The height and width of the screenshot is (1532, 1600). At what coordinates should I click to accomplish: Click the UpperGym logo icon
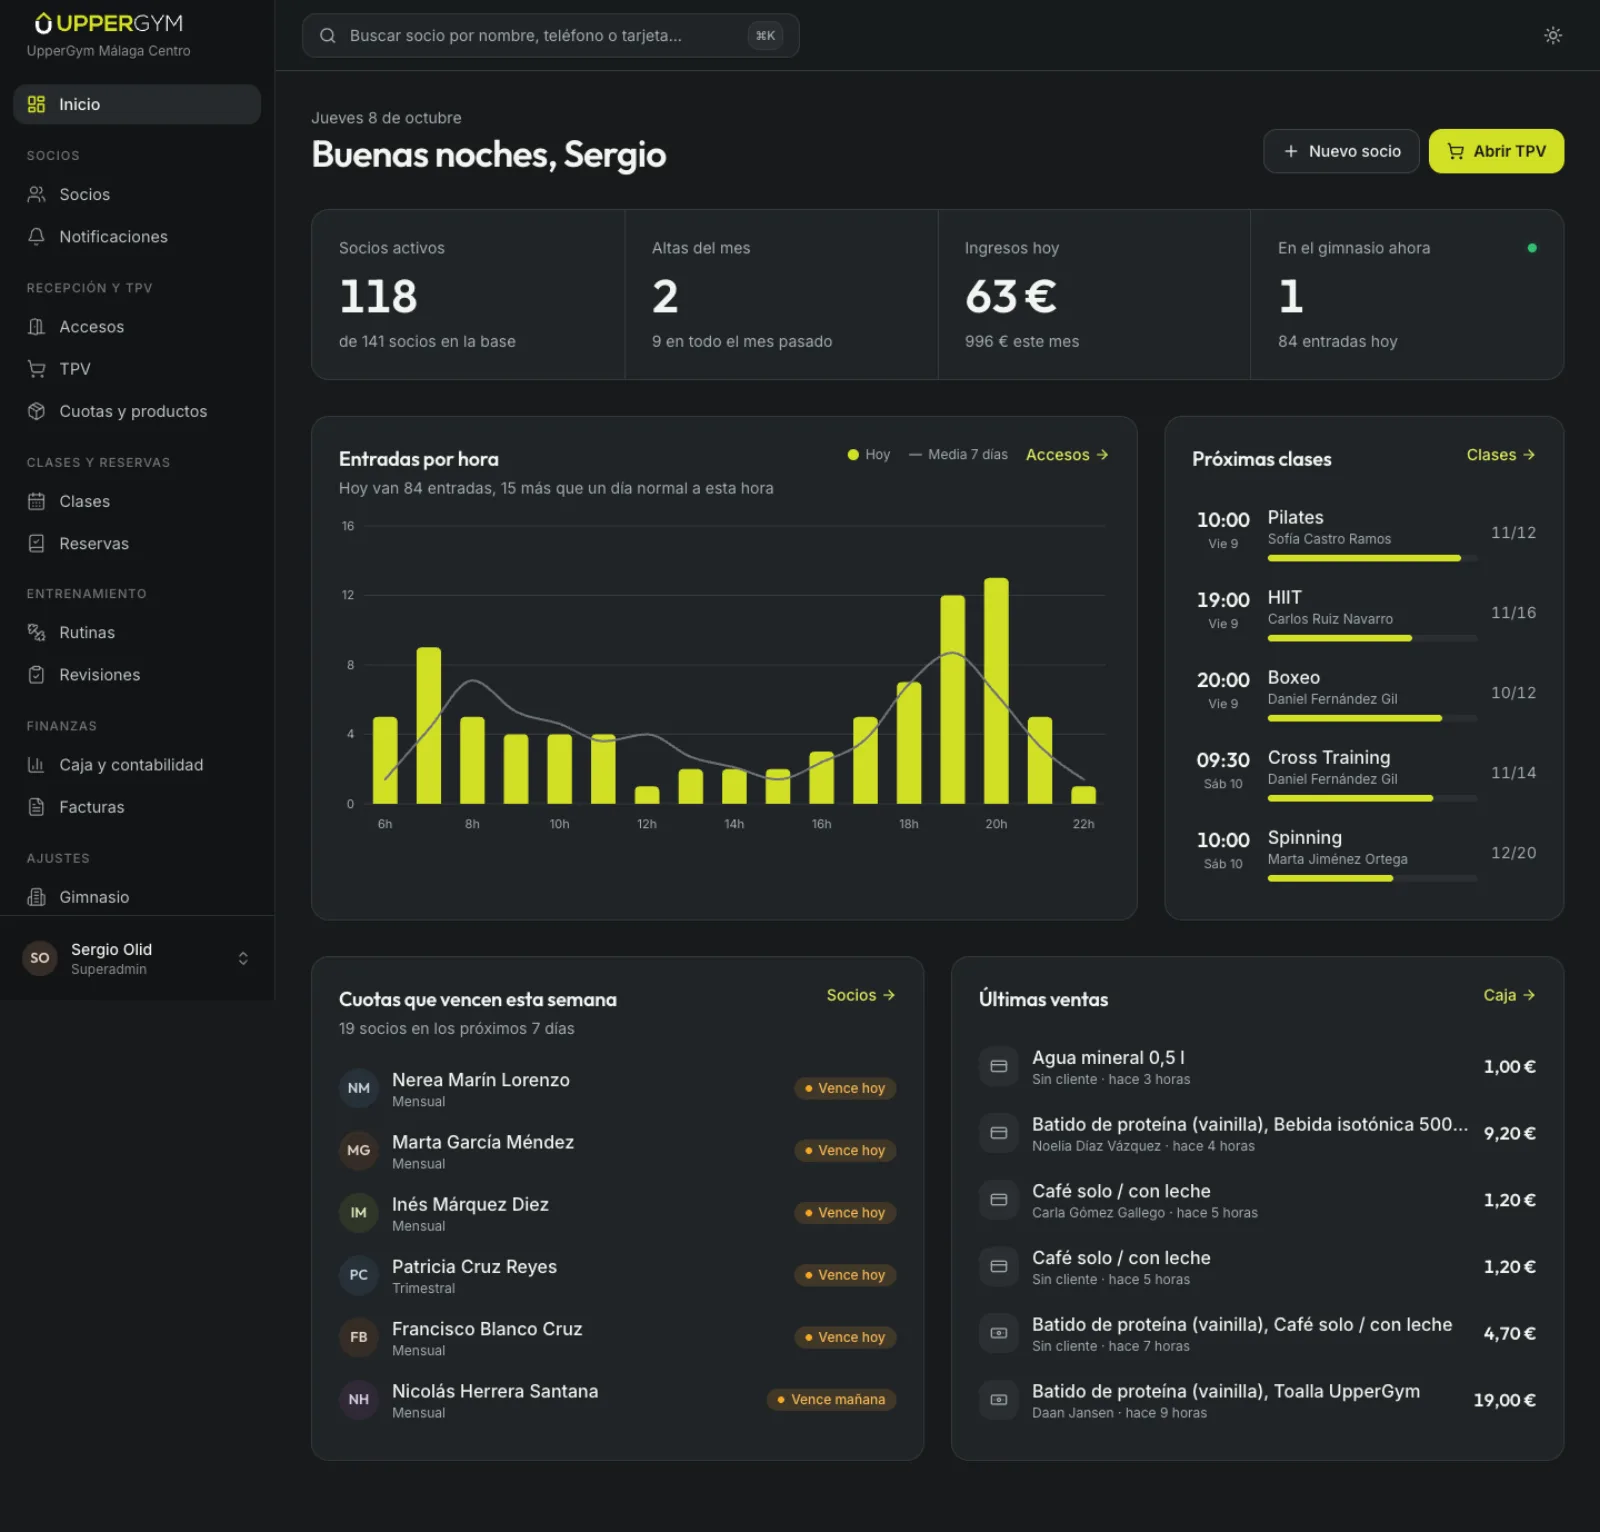coord(43,23)
